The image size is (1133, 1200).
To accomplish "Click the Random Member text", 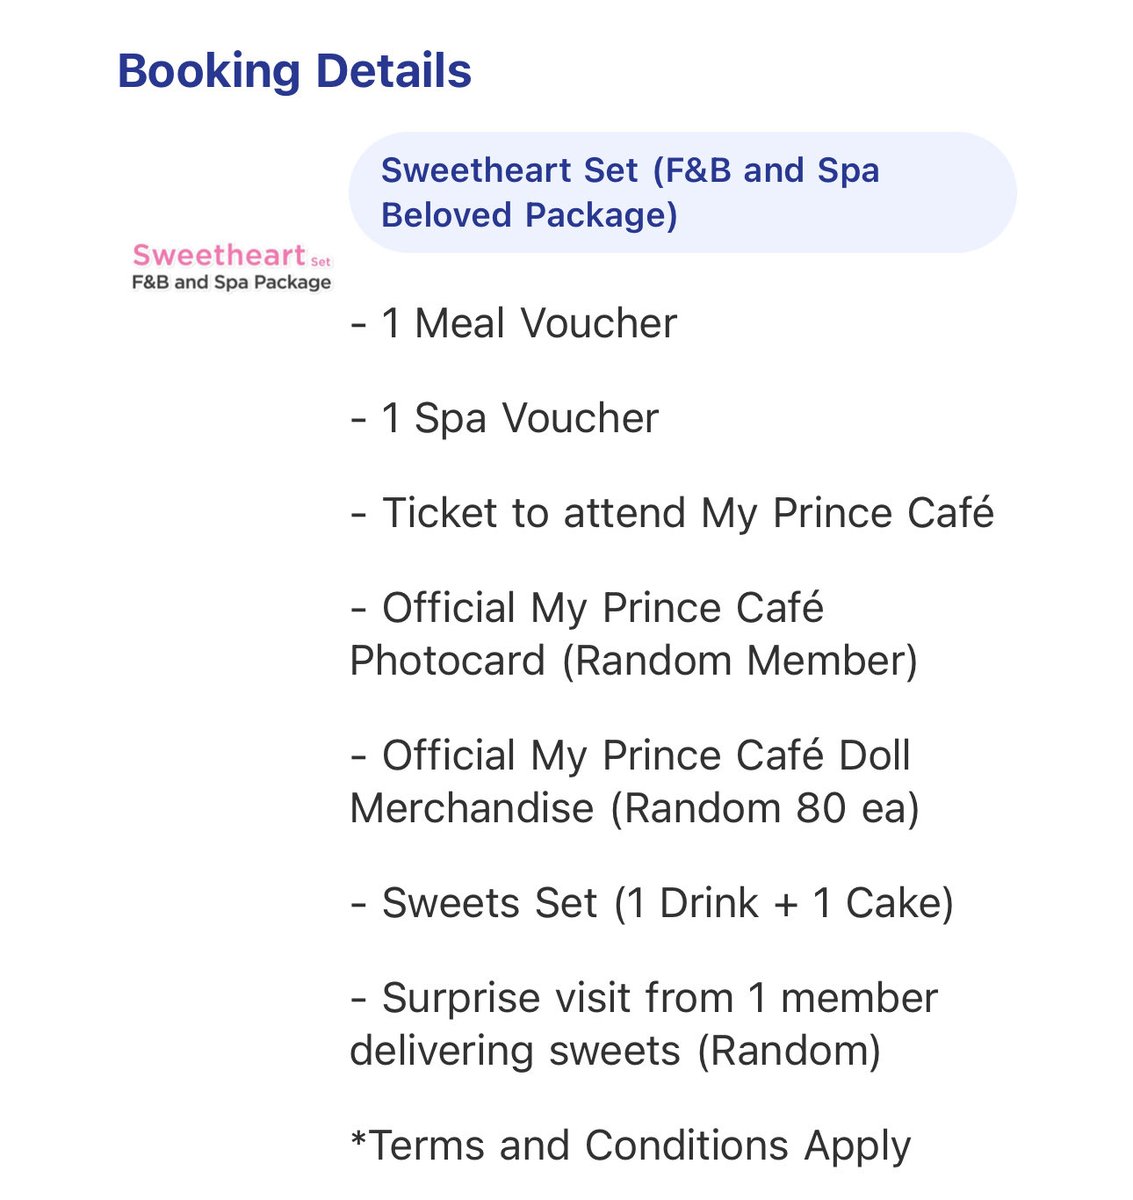I will click(x=739, y=661).
